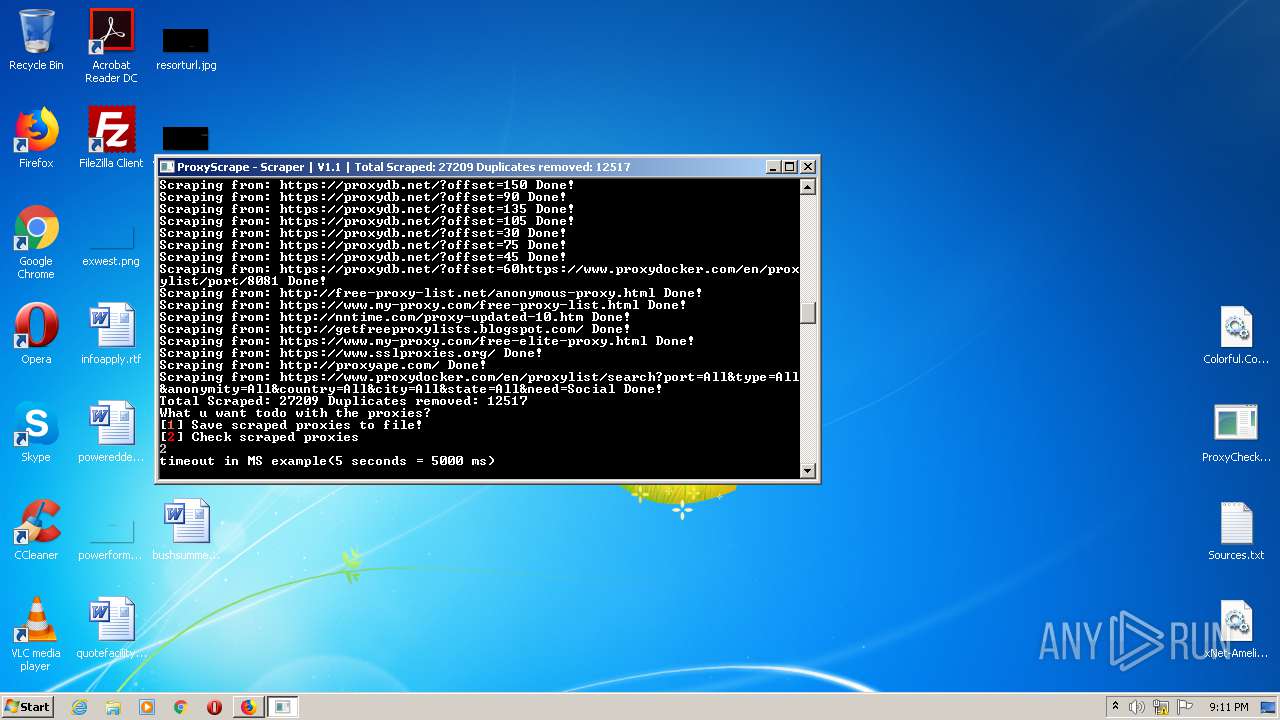Launch CCleaner desktop shortcut
Viewport: 1280px width, 720px height.
[x=36, y=530]
